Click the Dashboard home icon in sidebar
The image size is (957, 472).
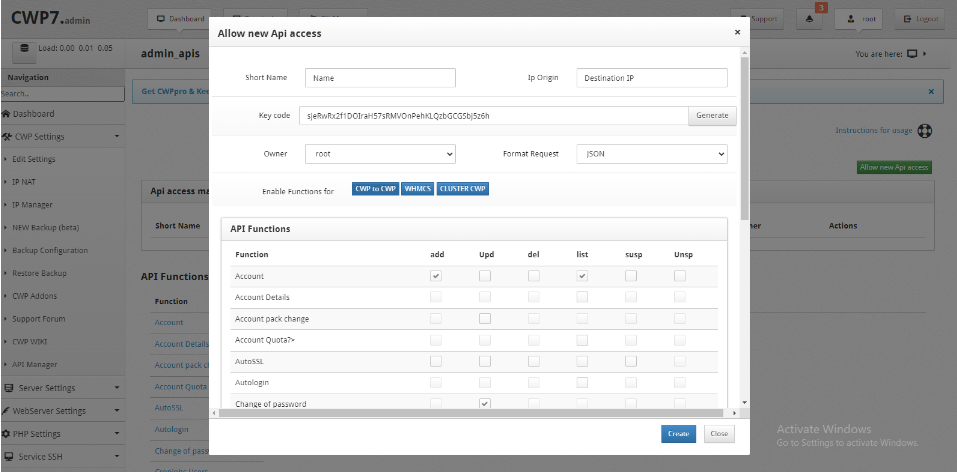pos(6,114)
